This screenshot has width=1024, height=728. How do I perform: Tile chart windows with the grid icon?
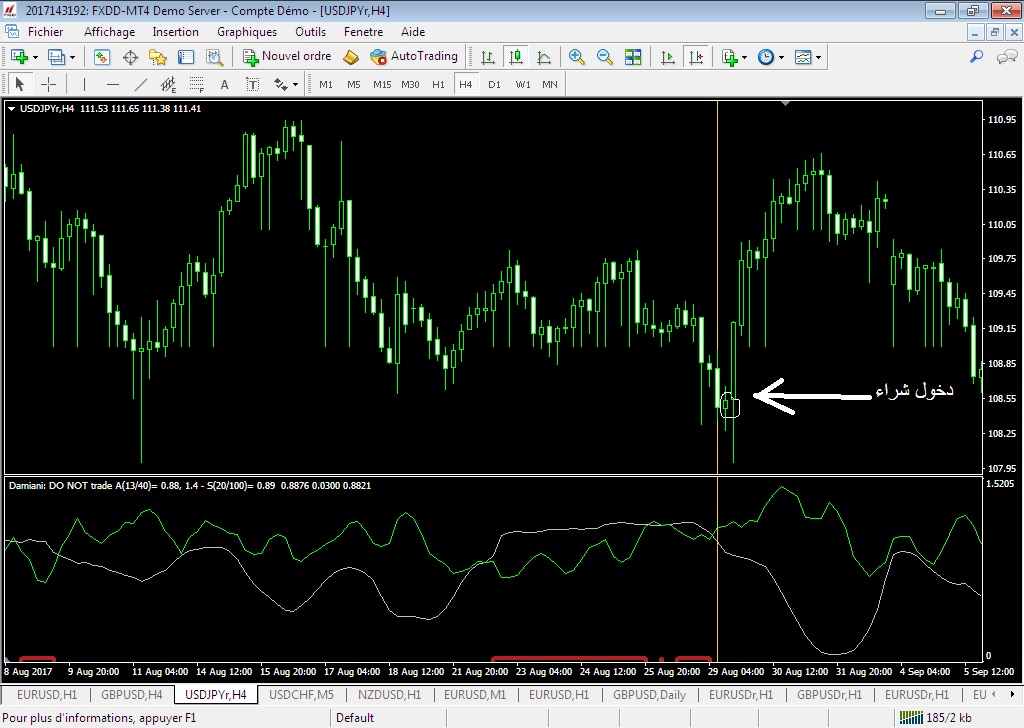pos(633,57)
